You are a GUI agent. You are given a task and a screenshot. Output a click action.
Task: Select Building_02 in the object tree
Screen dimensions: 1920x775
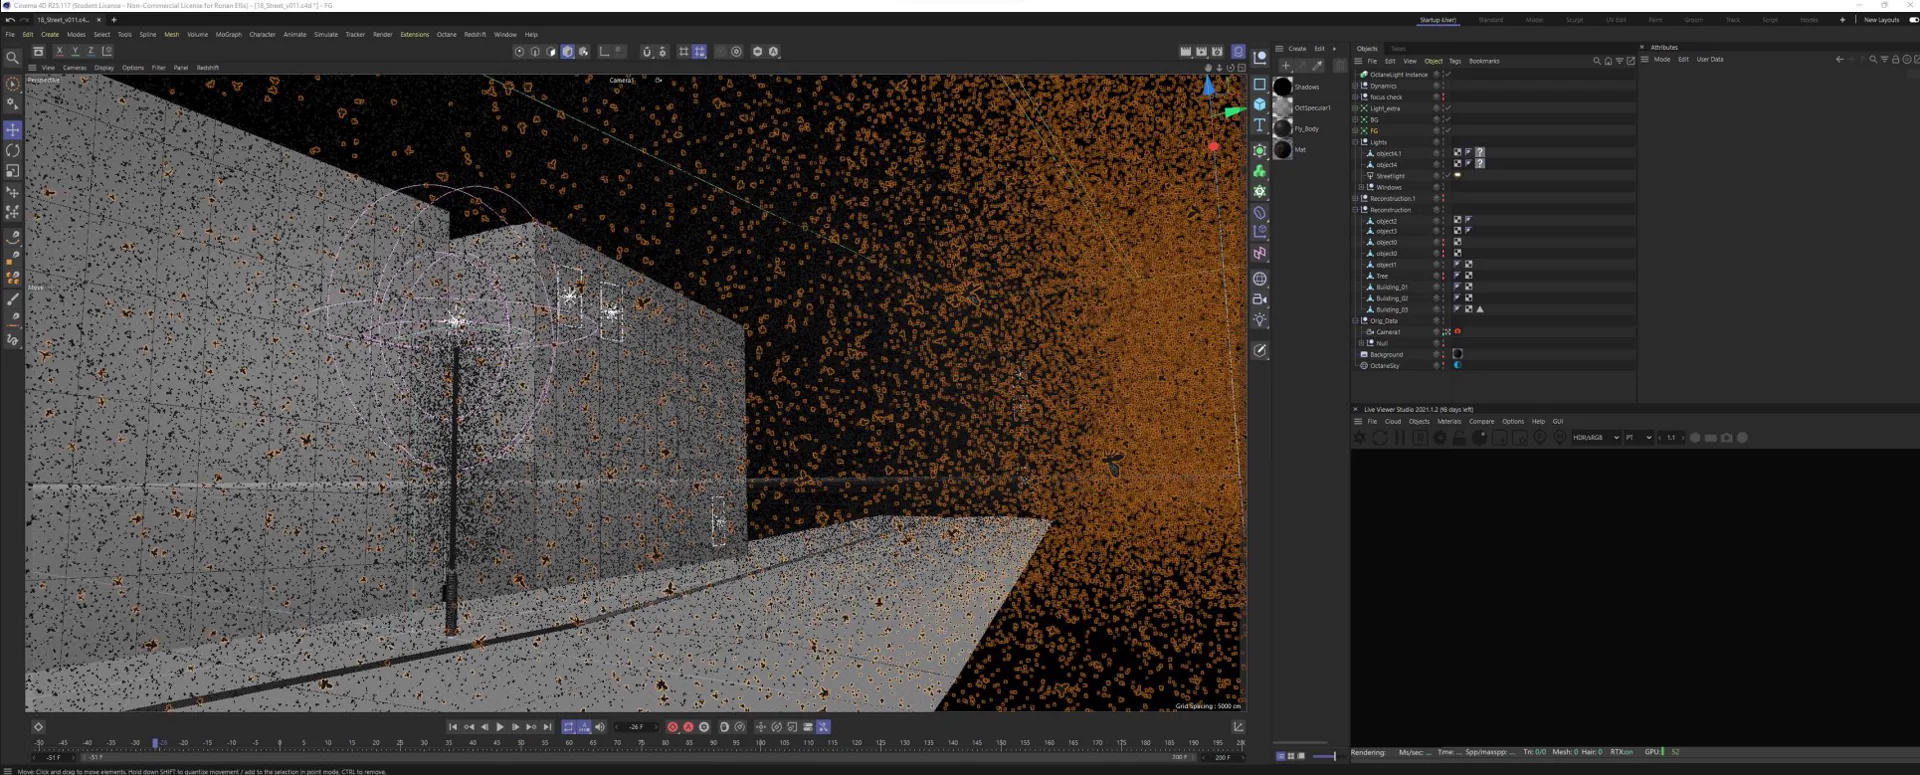pos(1392,298)
